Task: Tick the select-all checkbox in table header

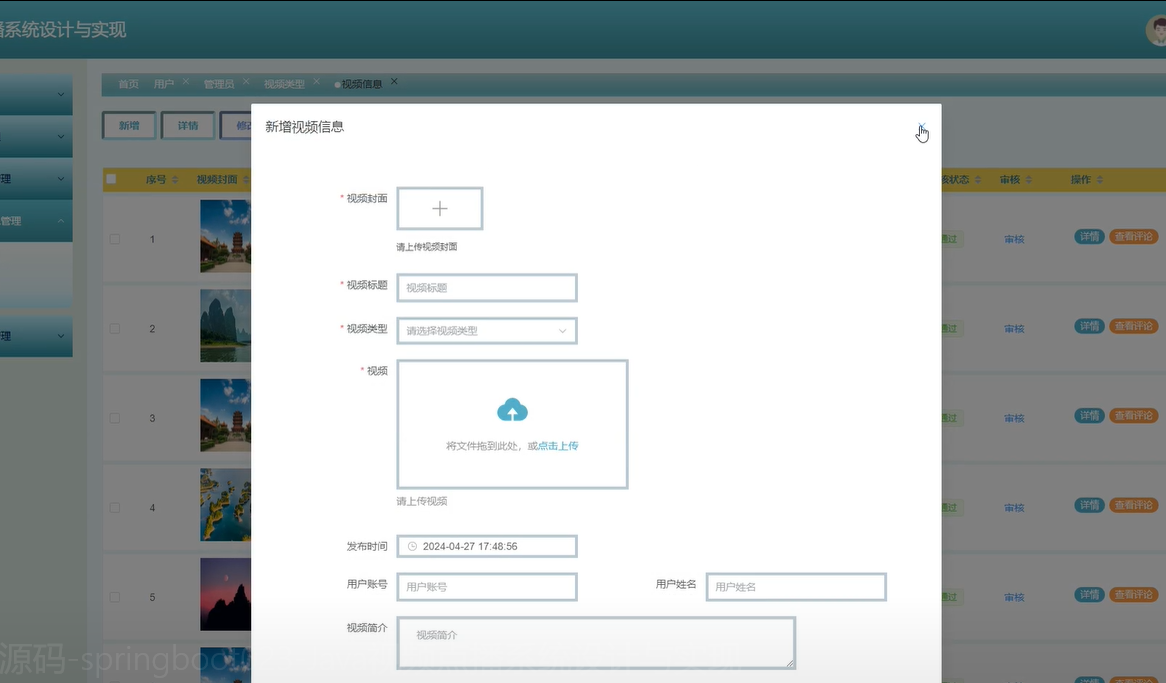Action: click(x=112, y=179)
